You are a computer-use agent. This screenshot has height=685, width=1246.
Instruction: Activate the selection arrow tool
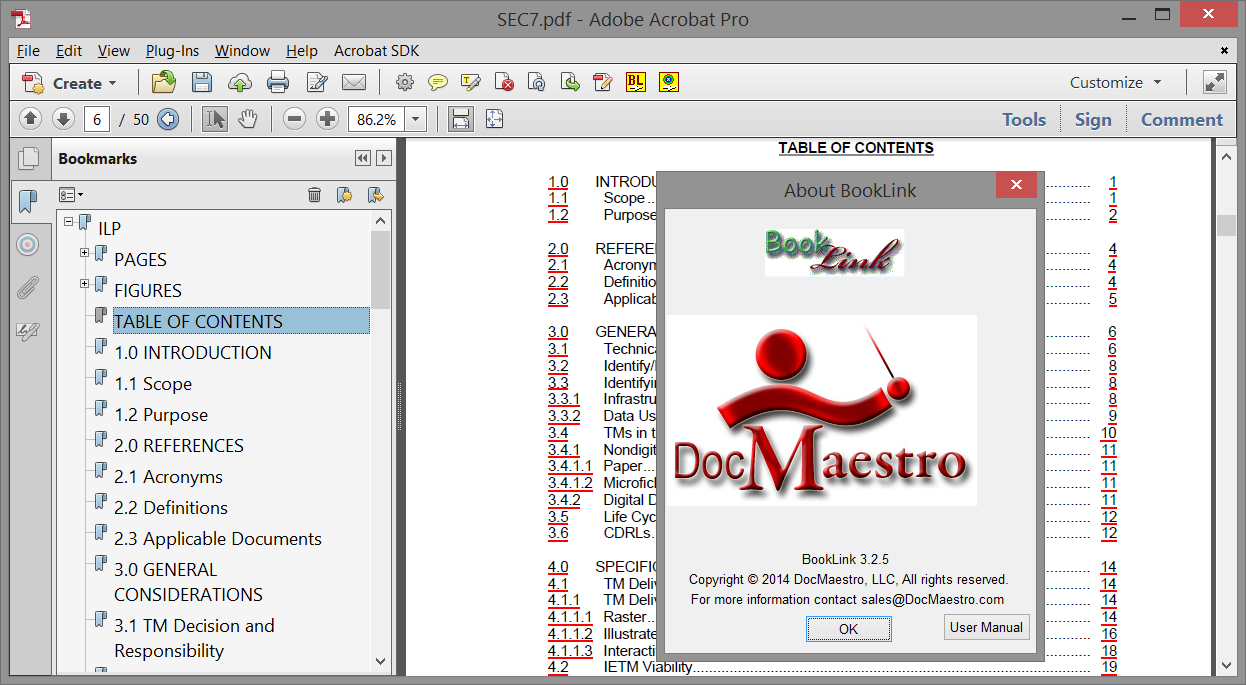[214, 119]
